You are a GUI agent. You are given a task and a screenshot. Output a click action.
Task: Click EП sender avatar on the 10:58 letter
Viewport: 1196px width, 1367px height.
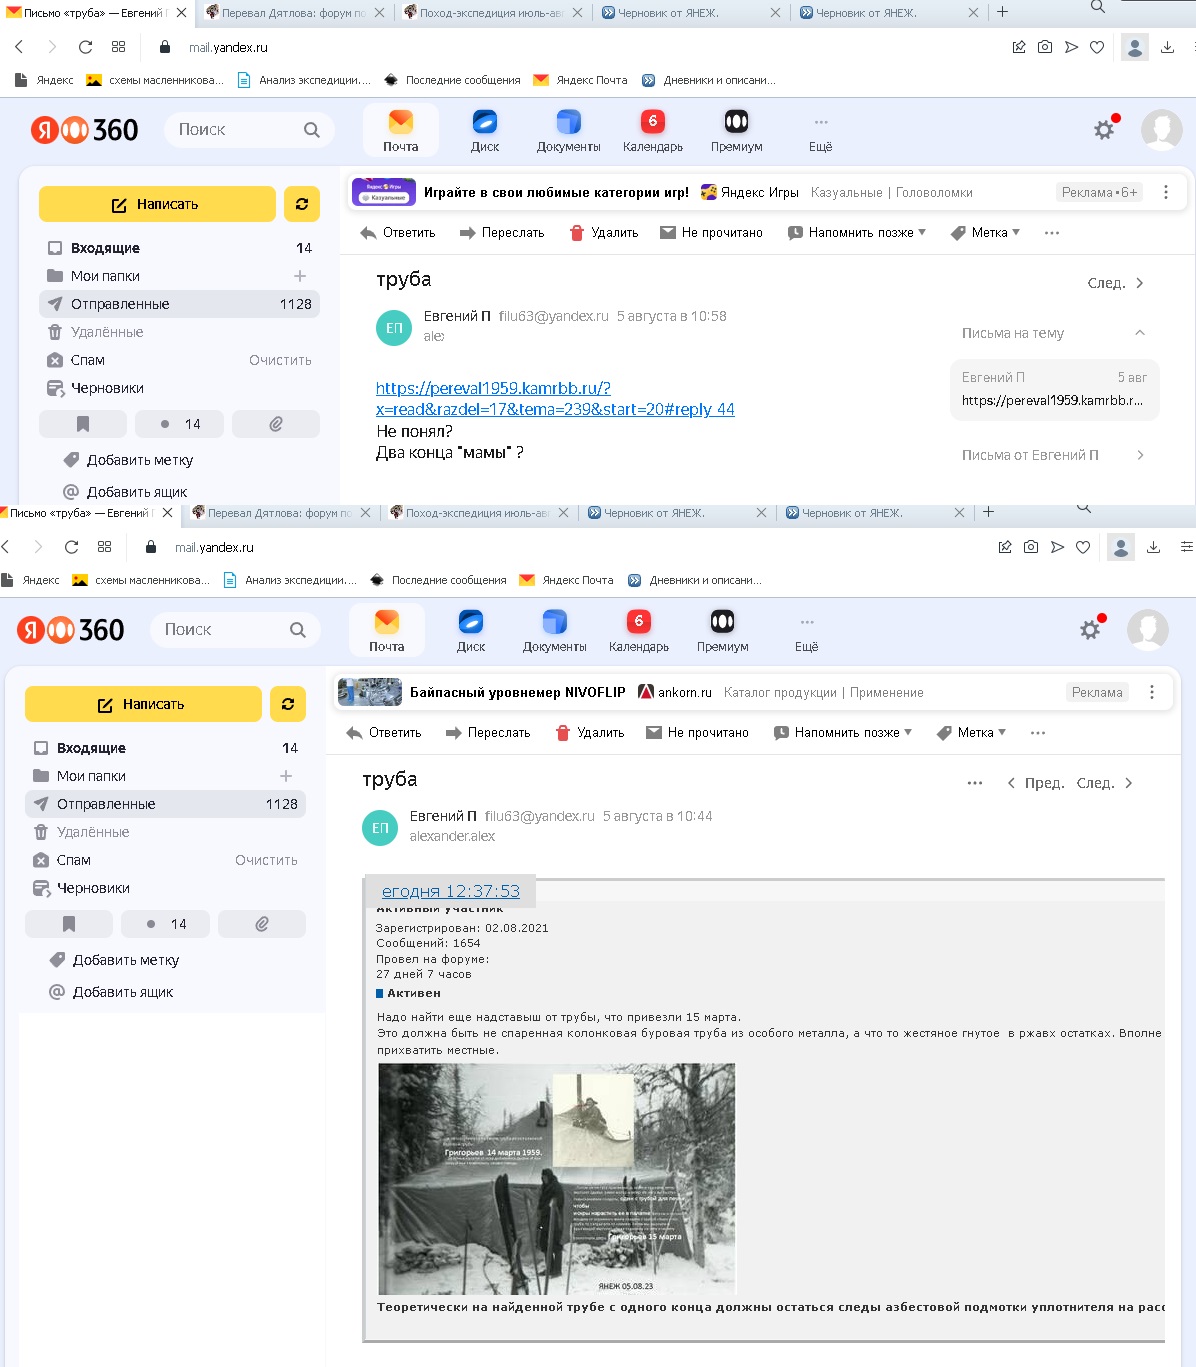(x=394, y=328)
